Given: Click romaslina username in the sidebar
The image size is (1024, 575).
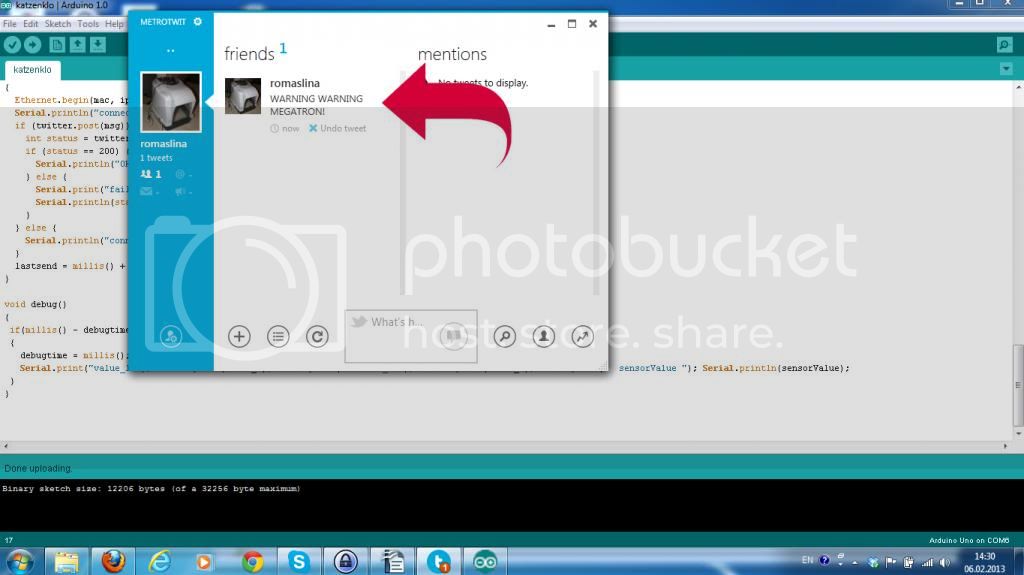Looking at the screenshot, I should pos(163,144).
